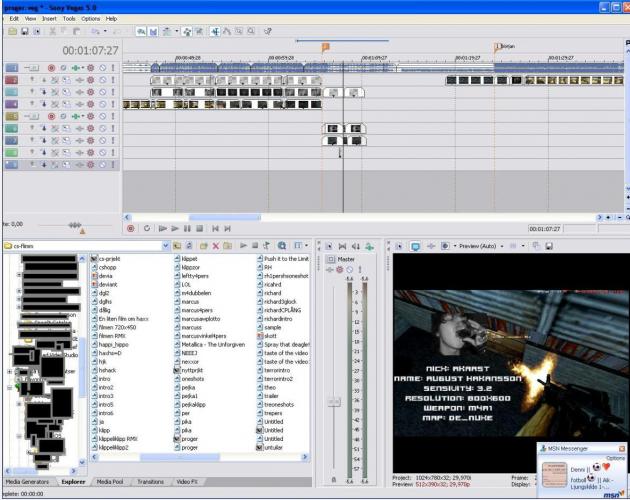Click the Record button in transport bar
This screenshot has width=630, height=500.
131,229
